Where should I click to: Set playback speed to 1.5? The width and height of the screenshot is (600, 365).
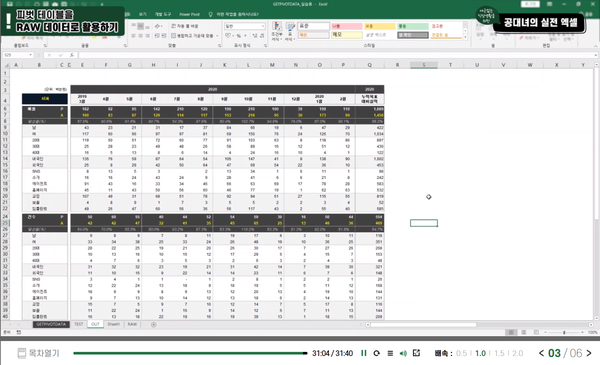499,353
